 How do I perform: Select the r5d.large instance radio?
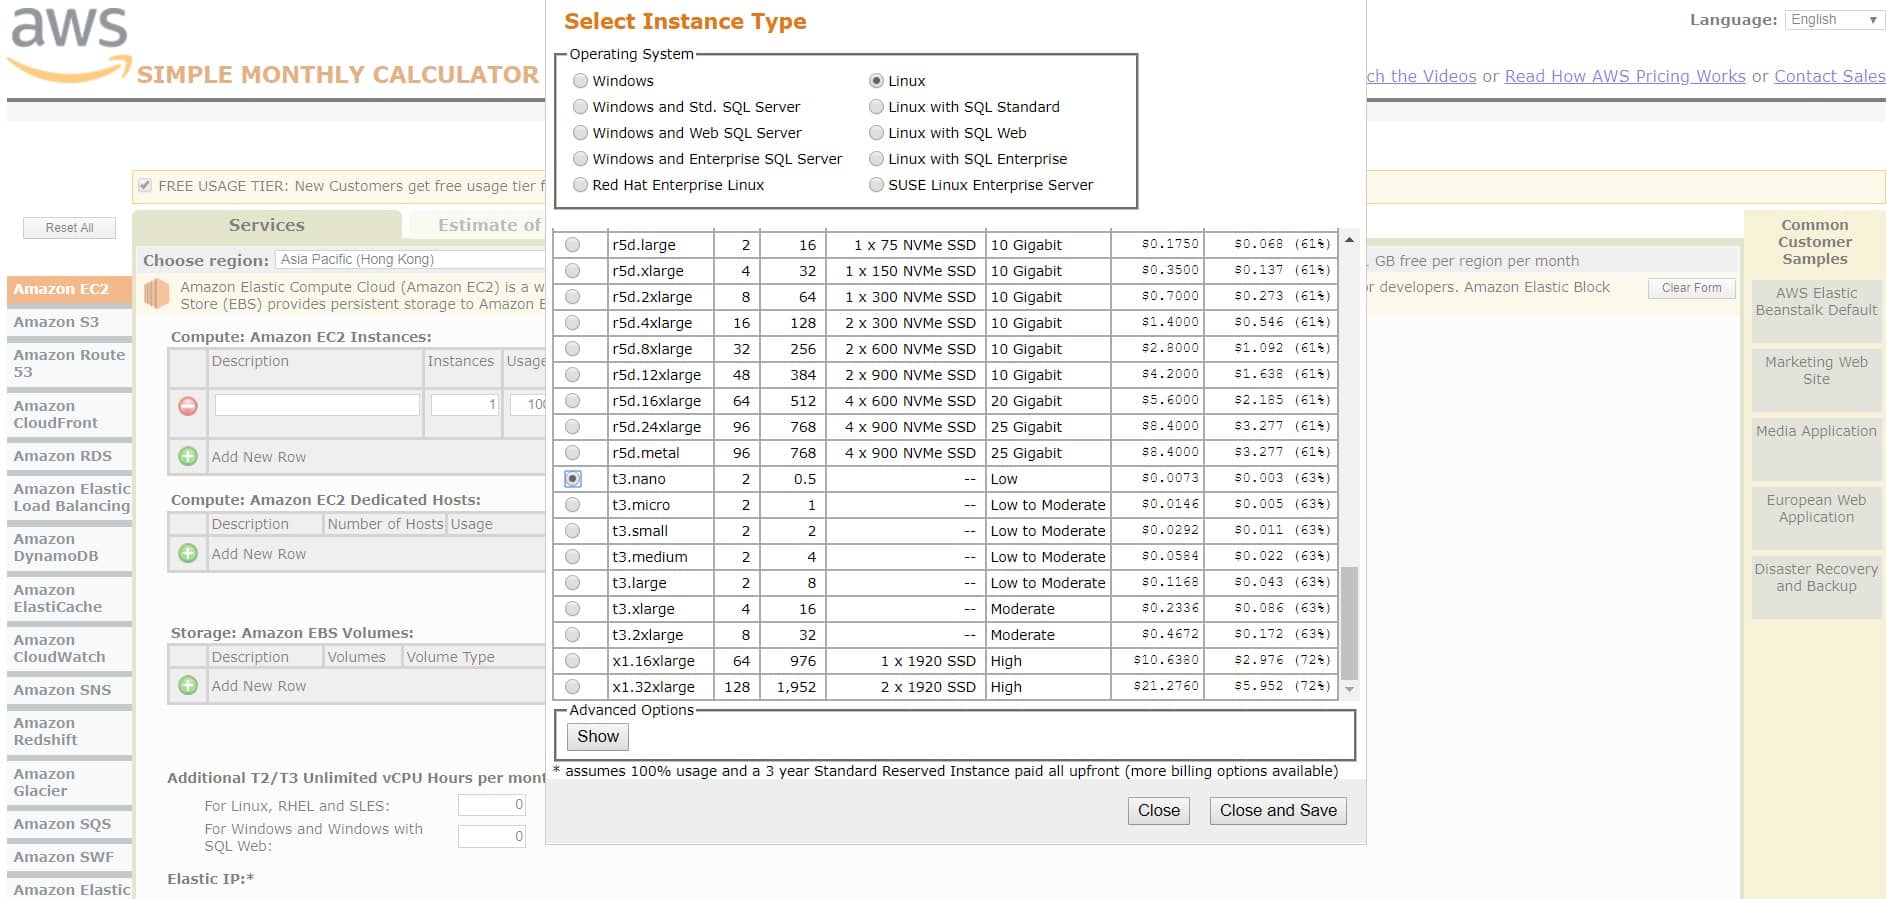tap(572, 245)
